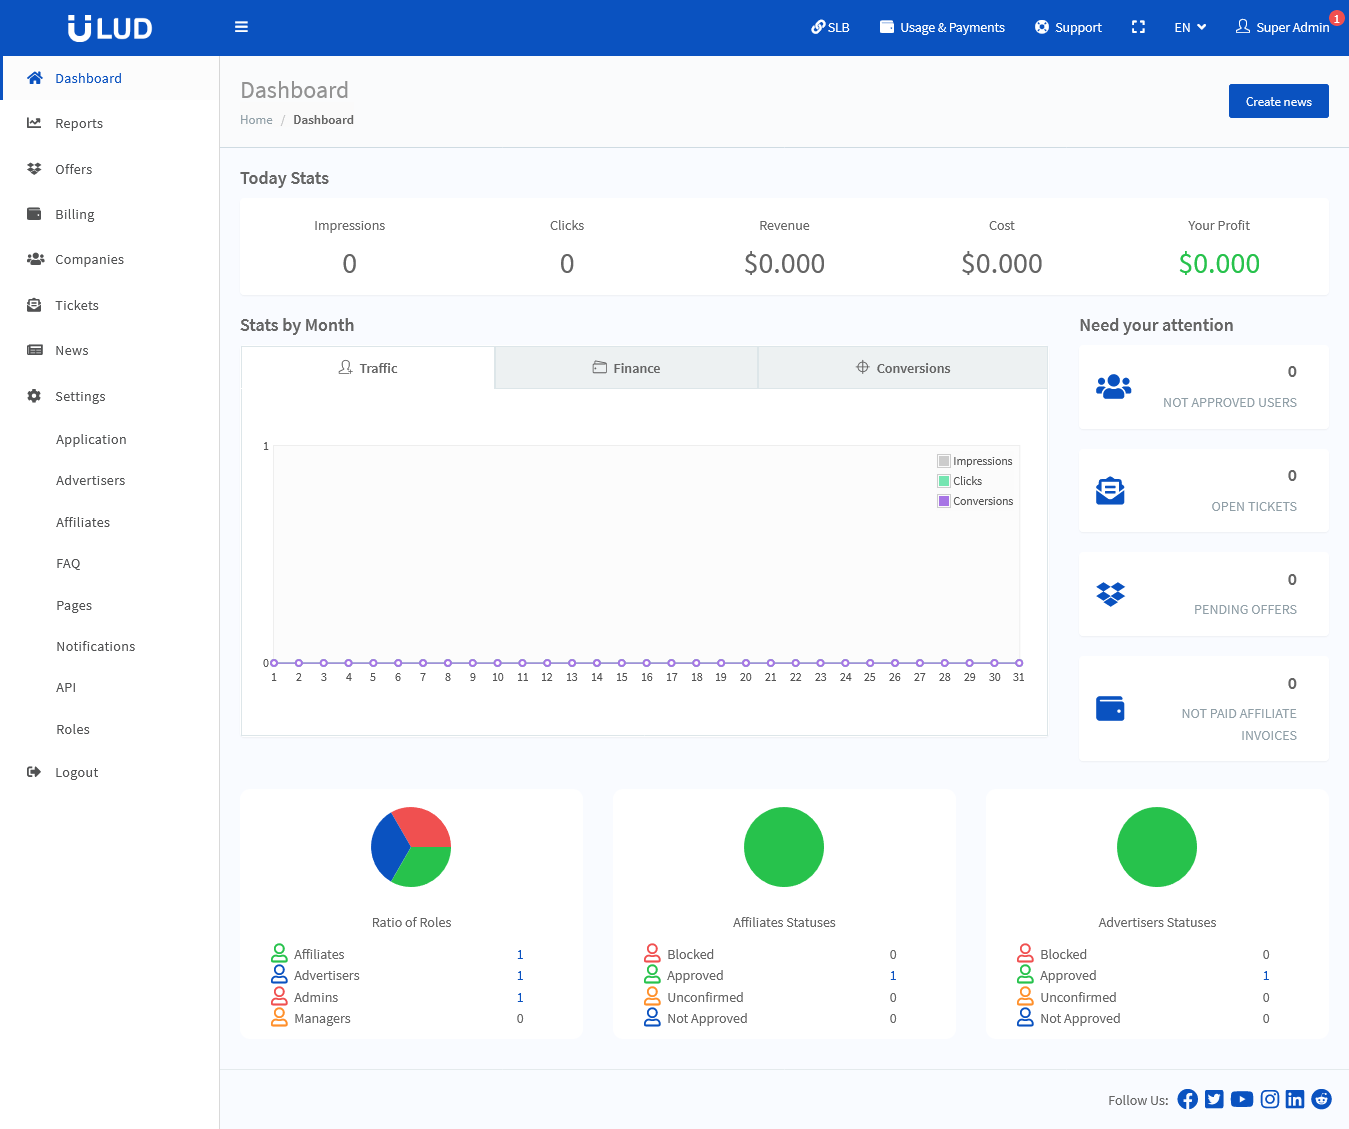Click the ULUD logo

point(110,28)
